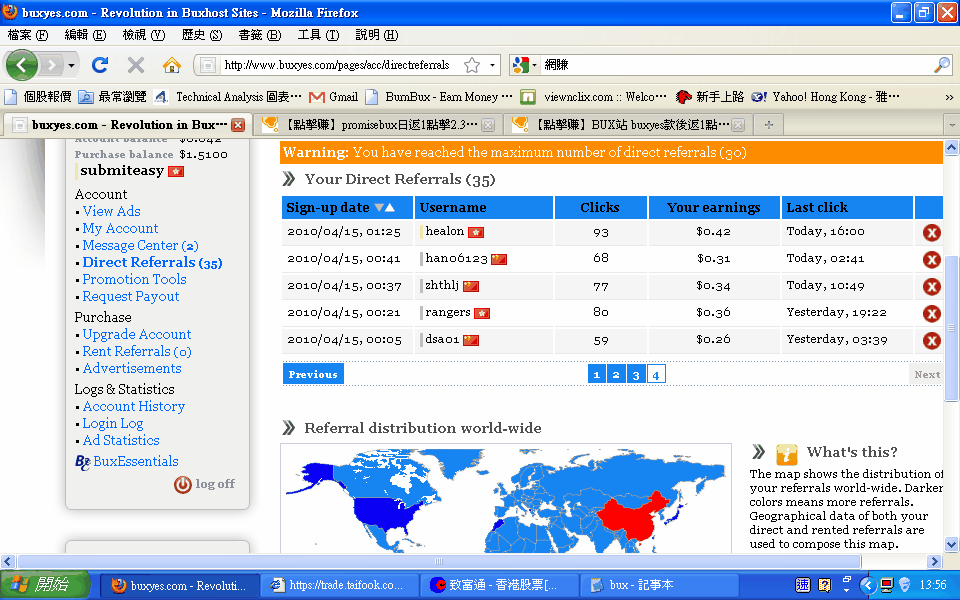Open Gmail bookmark in bookmarks toolbar
The width and height of the screenshot is (960, 600).
click(x=334, y=97)
